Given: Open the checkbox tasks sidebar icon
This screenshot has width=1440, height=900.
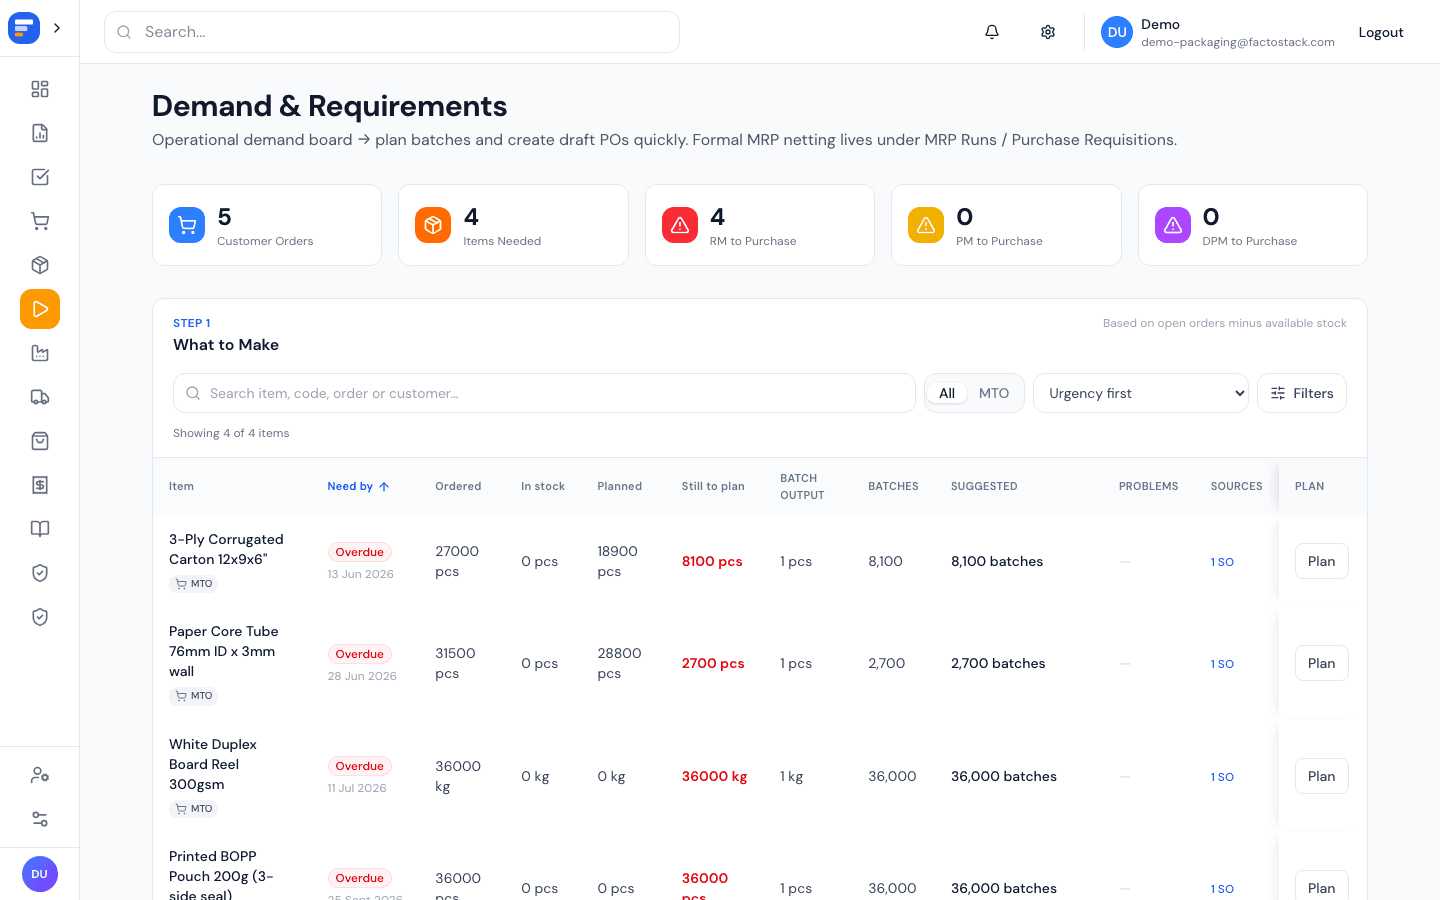Looking at the screenshot, I should pyautogui.click(x=40, y=177).
